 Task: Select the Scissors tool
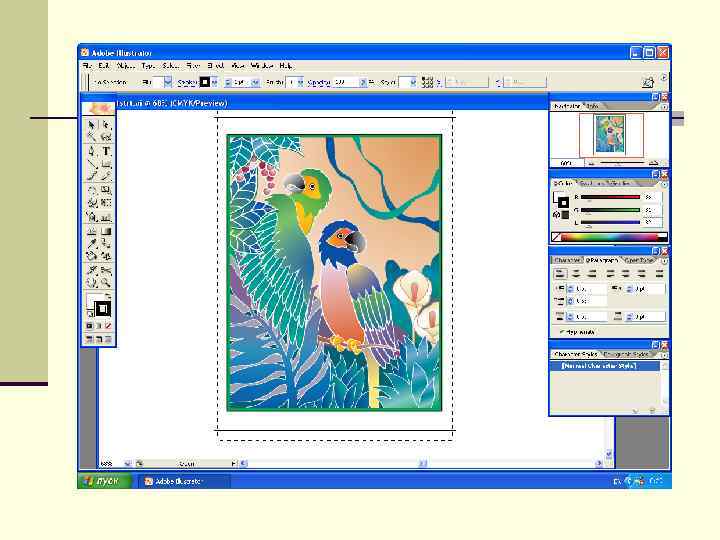tap(106, 270)
